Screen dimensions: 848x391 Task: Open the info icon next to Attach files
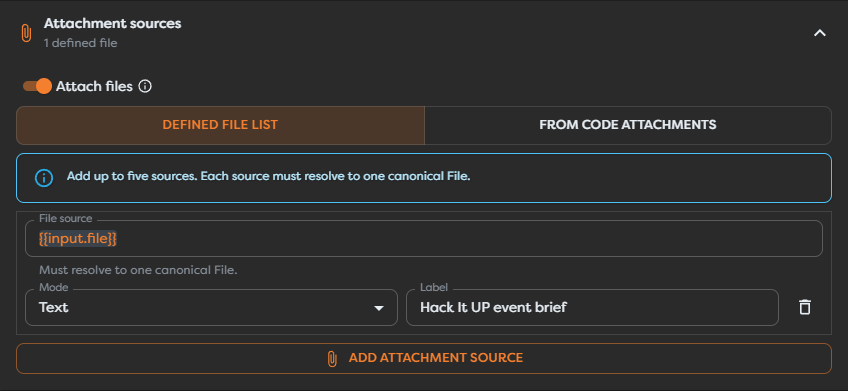click(x=145, y=86)
